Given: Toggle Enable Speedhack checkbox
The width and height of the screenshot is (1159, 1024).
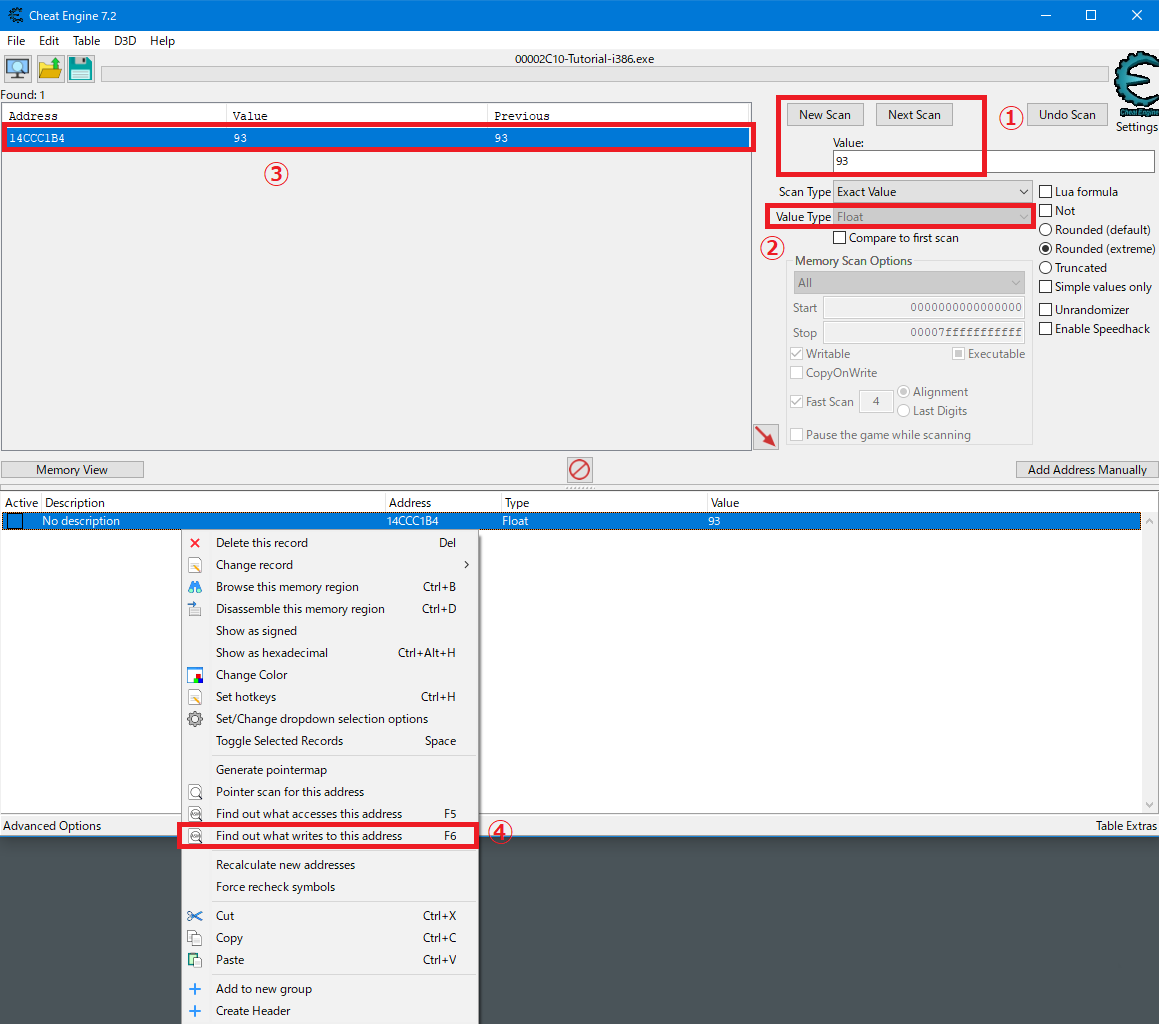Looking at the screenshot, I should pos(1045,329).
